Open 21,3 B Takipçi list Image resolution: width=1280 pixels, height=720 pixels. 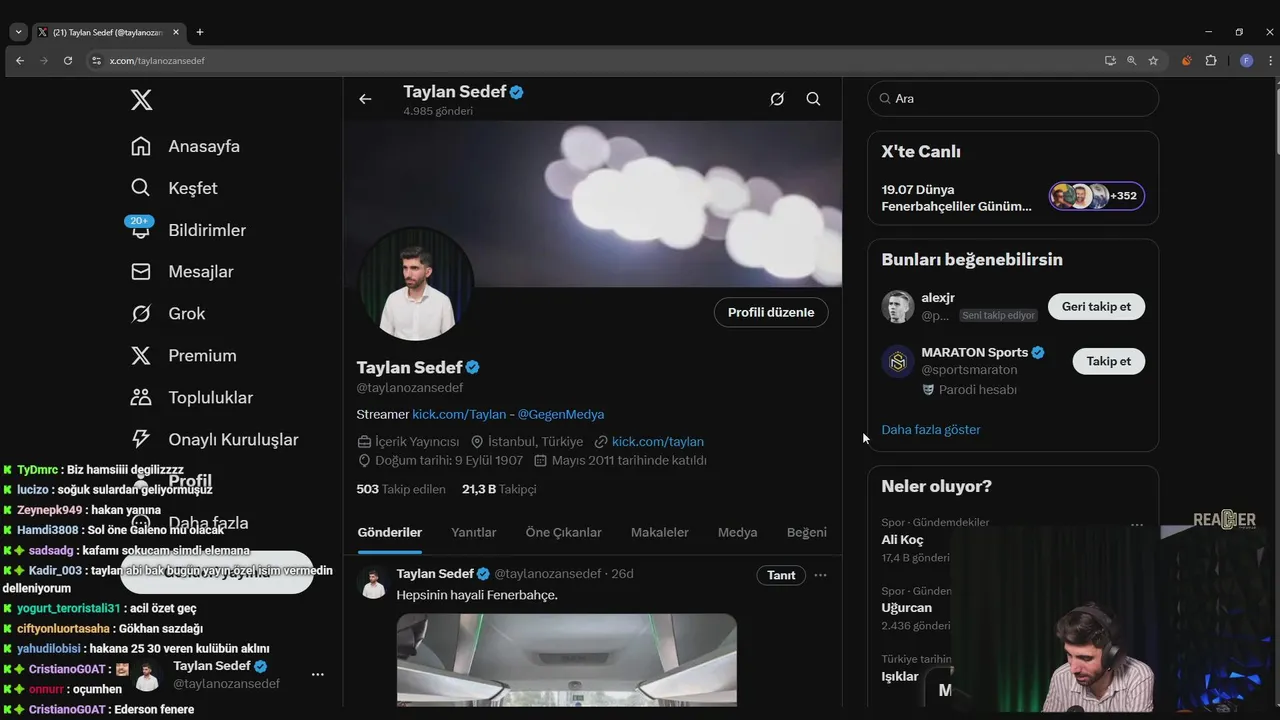coord(499,489)
